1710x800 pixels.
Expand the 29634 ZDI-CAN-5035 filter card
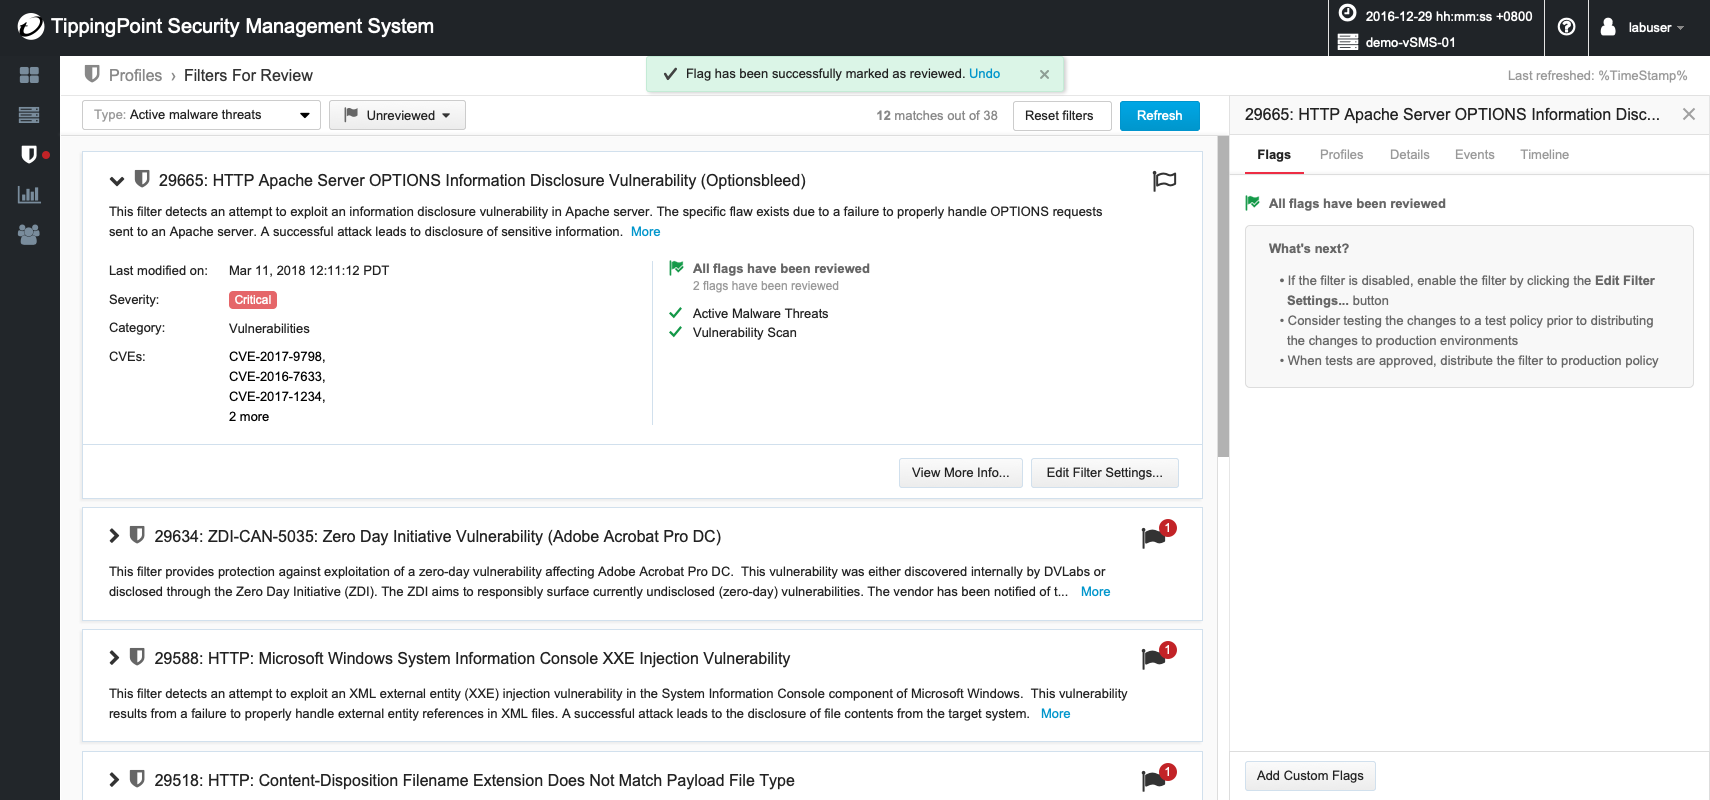[x=114, y=536]
